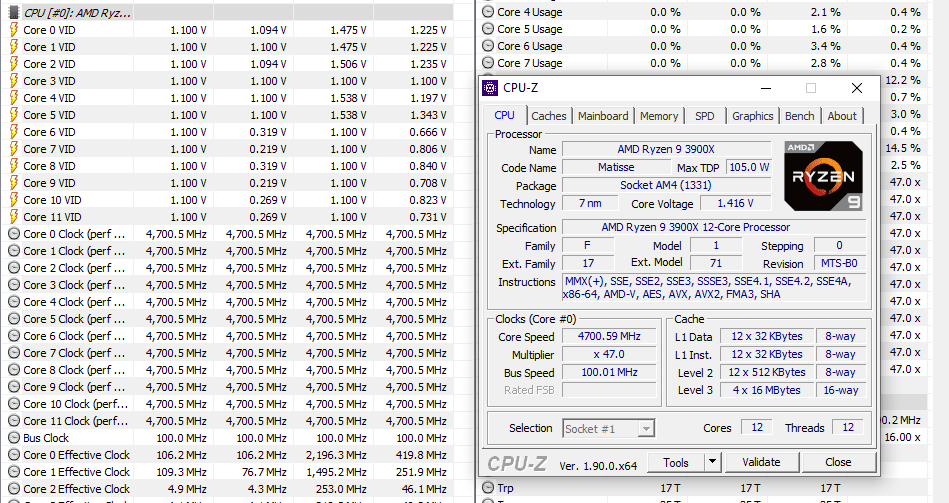Switch to the SPD tab
The height and width of the screenshot is (503, 949).
click(704, 116)
